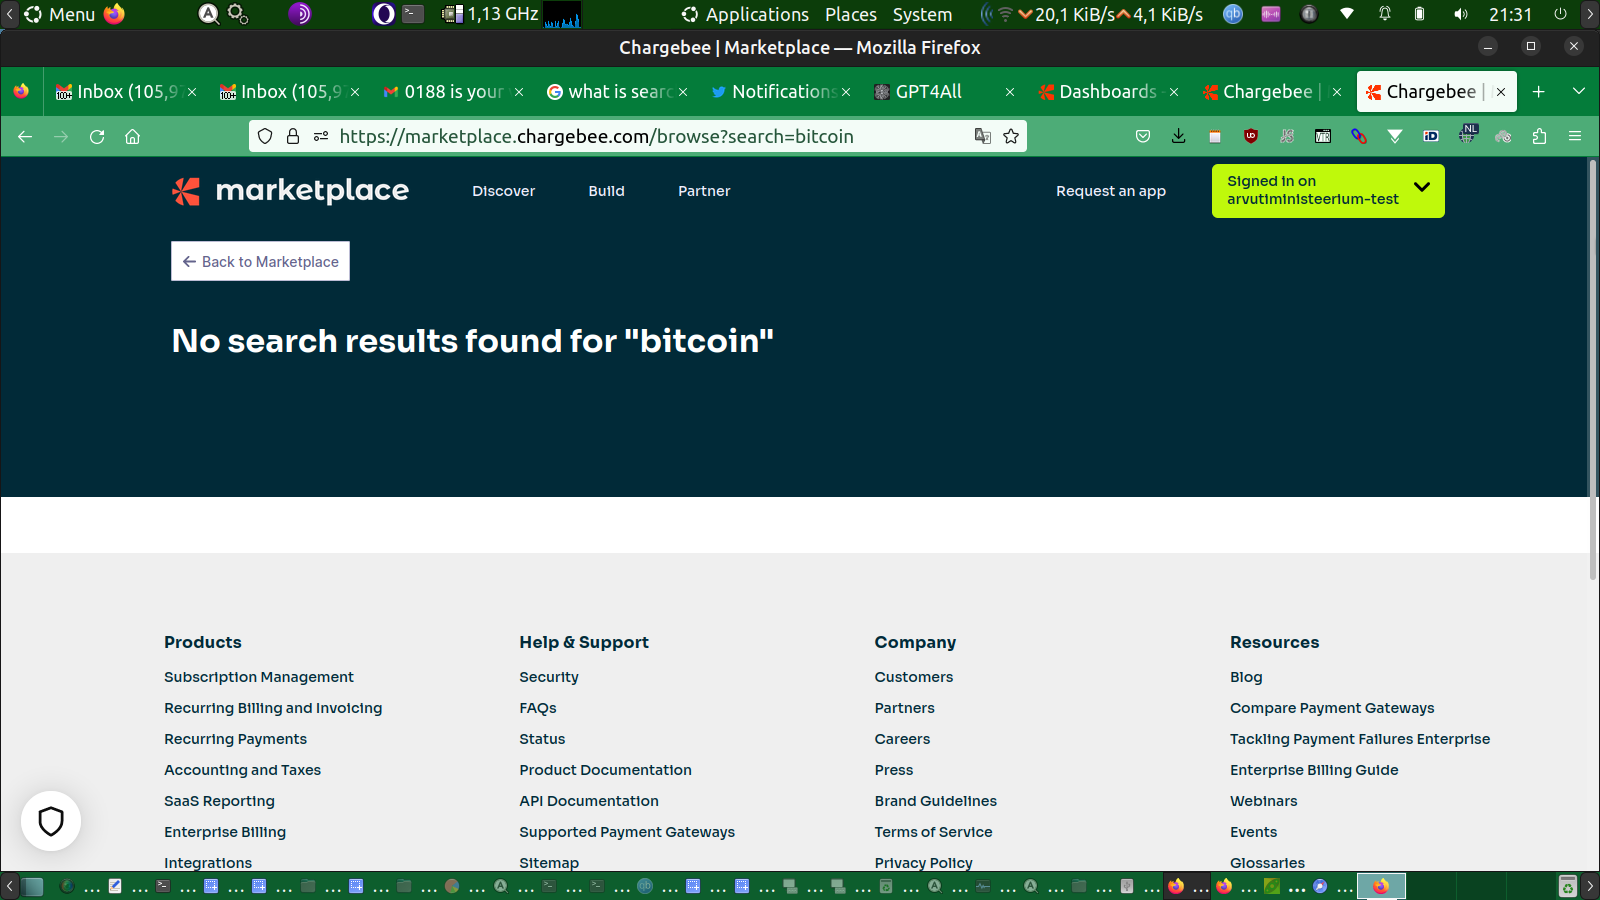The height and width of the screenshot is (900, 1600).
Task: Open the Compare Payment Gateways link
Action: pos(1332,708)
